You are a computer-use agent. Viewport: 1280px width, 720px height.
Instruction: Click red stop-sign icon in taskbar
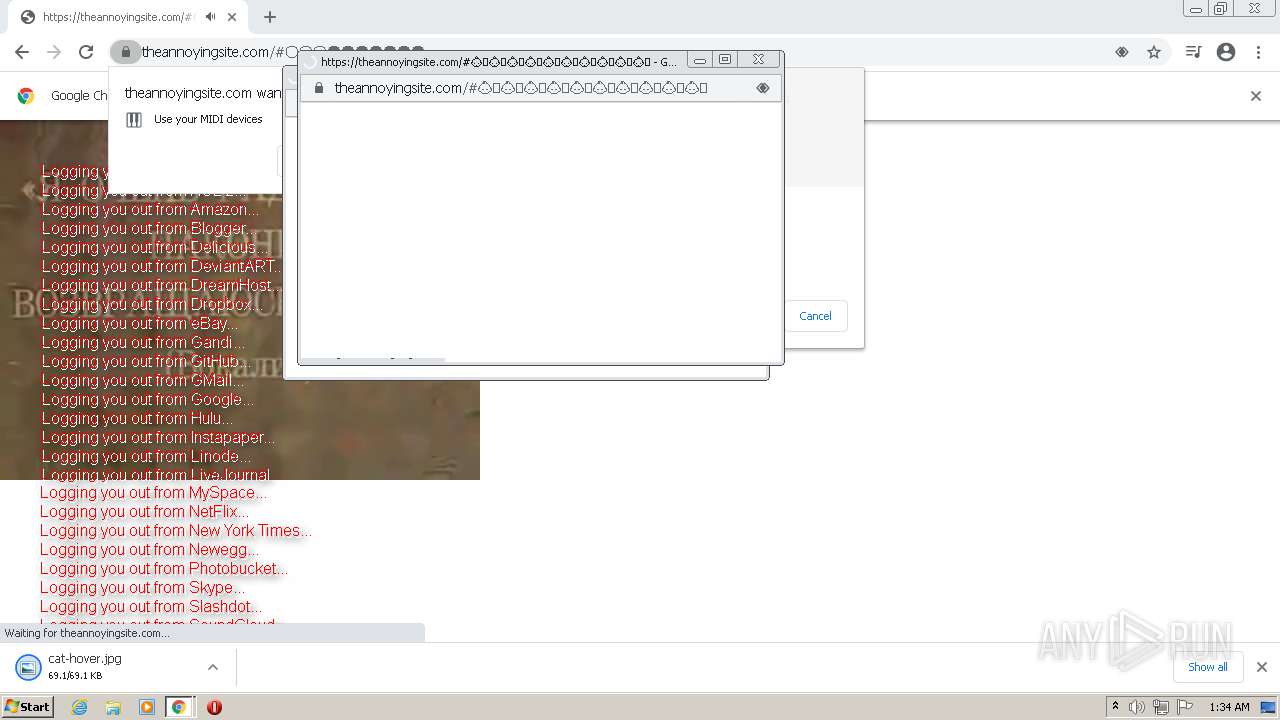click(214, 707)
